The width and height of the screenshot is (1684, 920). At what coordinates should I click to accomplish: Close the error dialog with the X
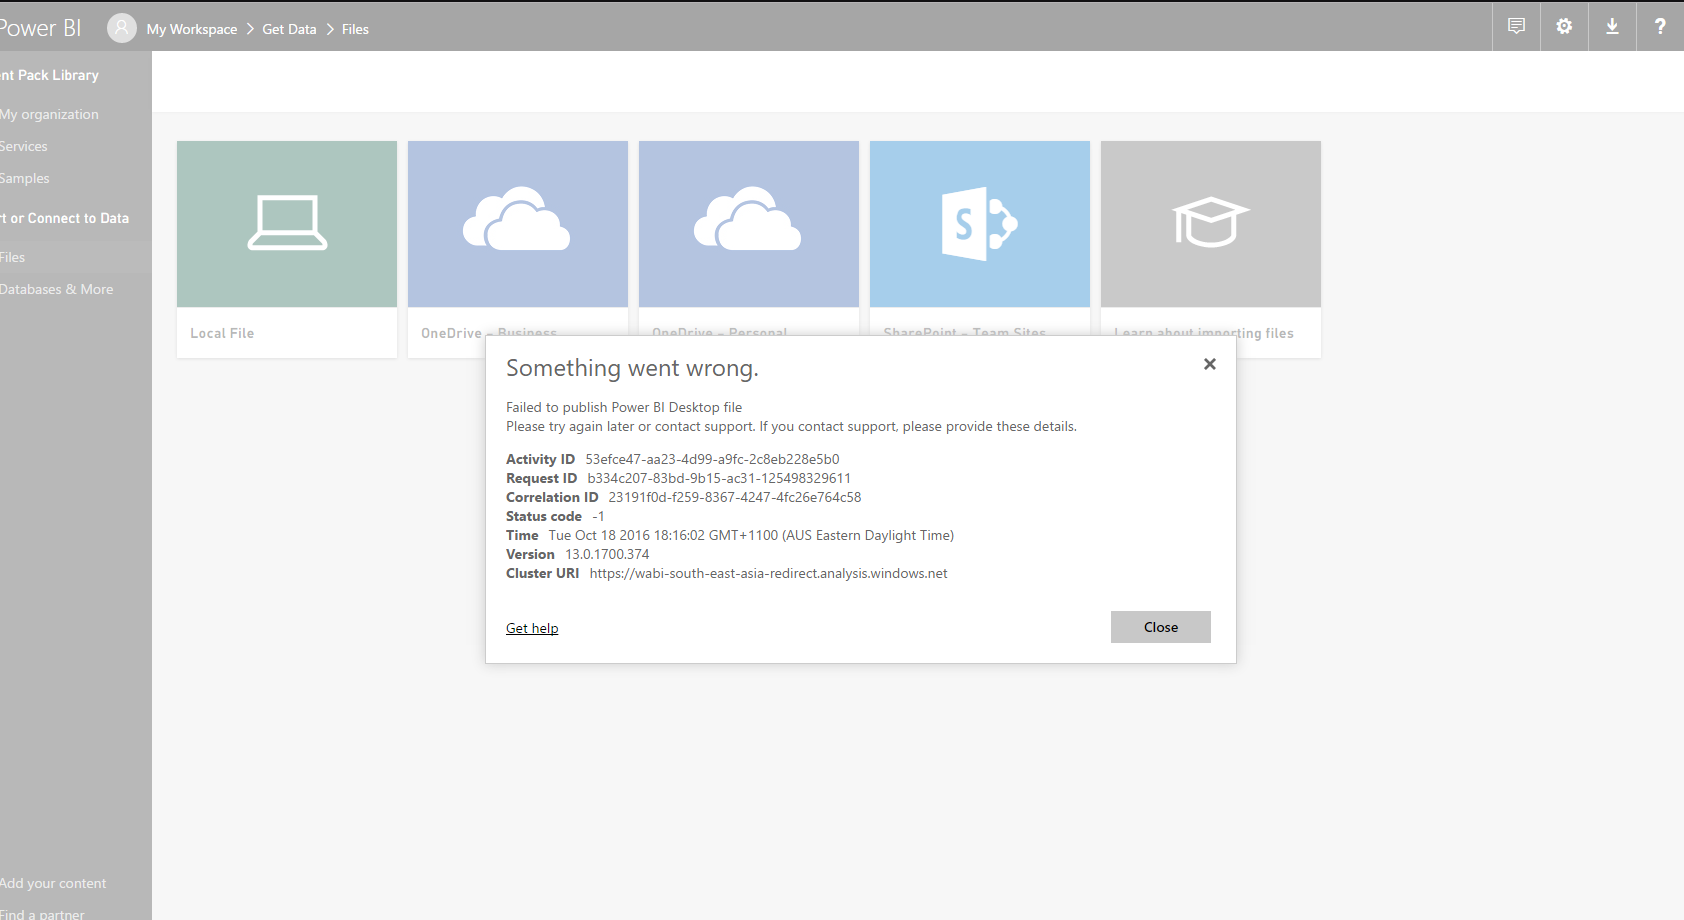[x=1210, y=364]
